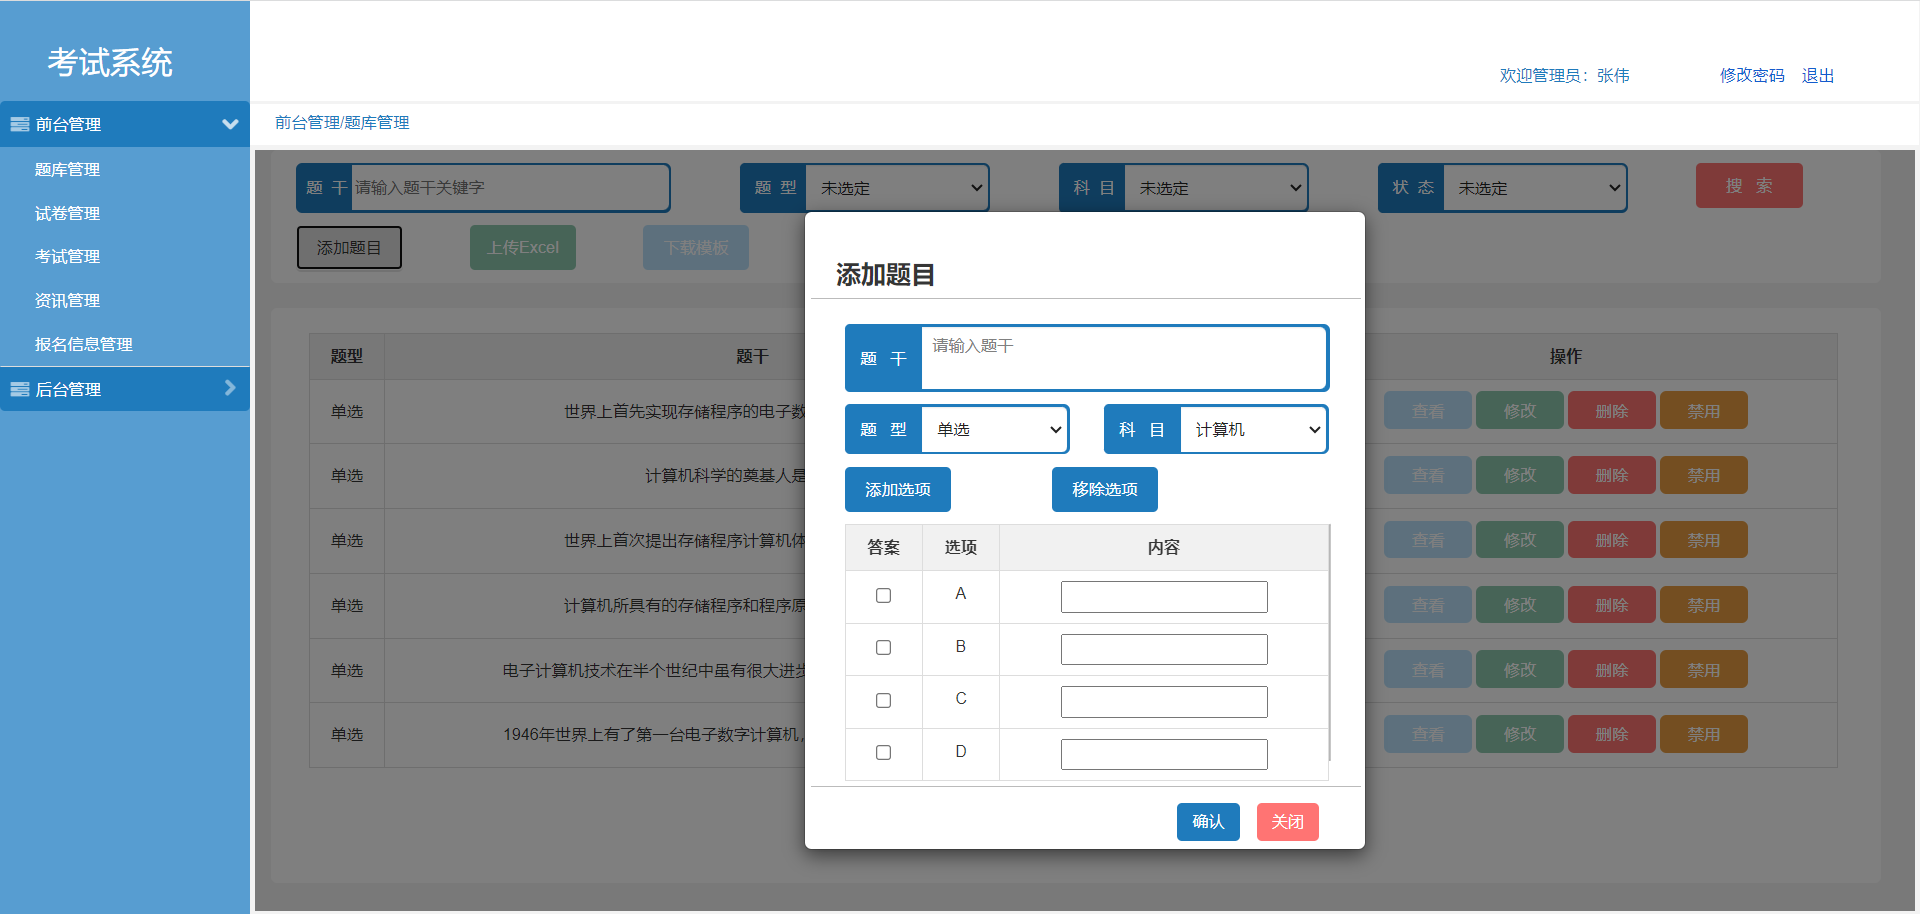Click the 关闭 button in the dialog
The image size is (1920, 914).
[1288, 822]
